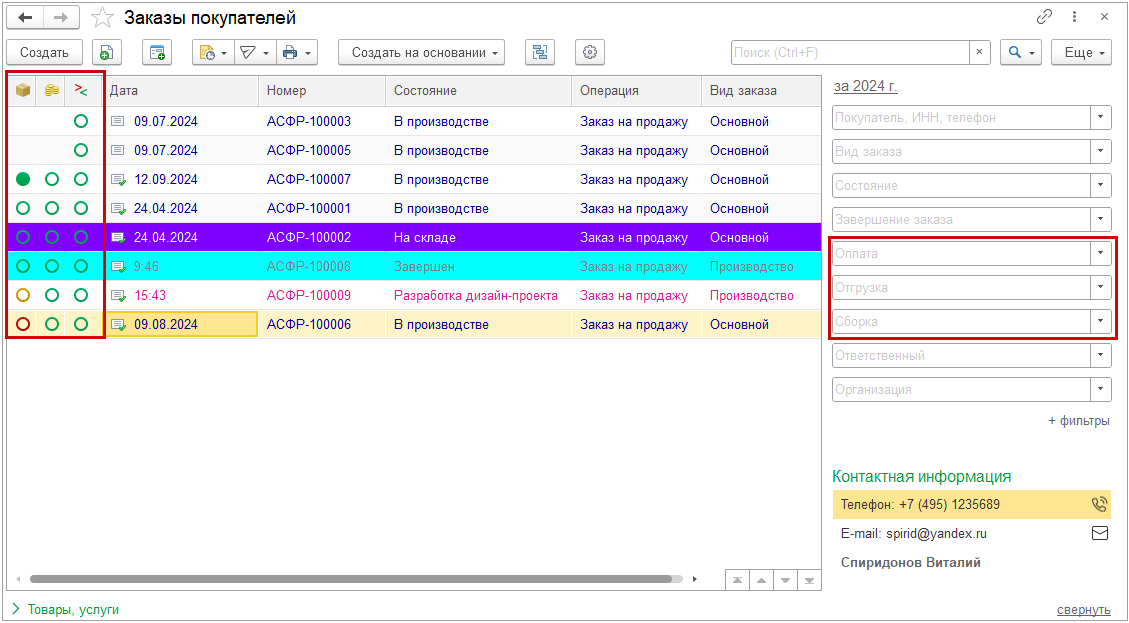This screenshot has width=1129, height=623.
Task: Click the filled green circle for АСФР-100007
Action: pos(23,179)
